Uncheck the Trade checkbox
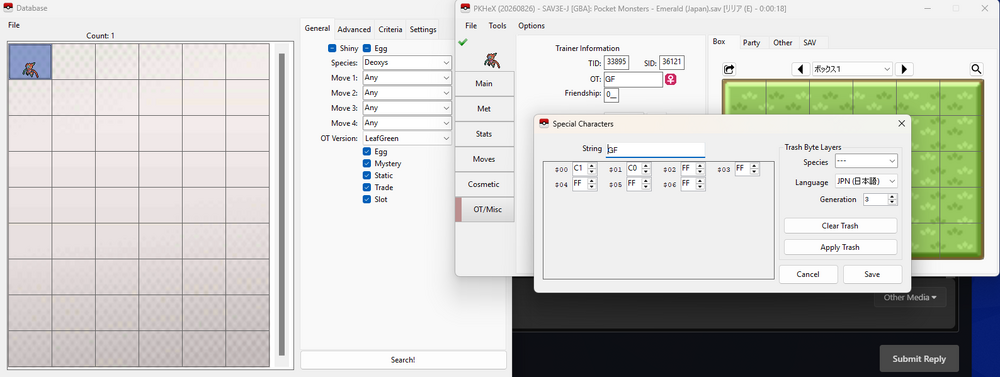The height and width of the screenshot is (377, 1000). (x=367, y=187)
